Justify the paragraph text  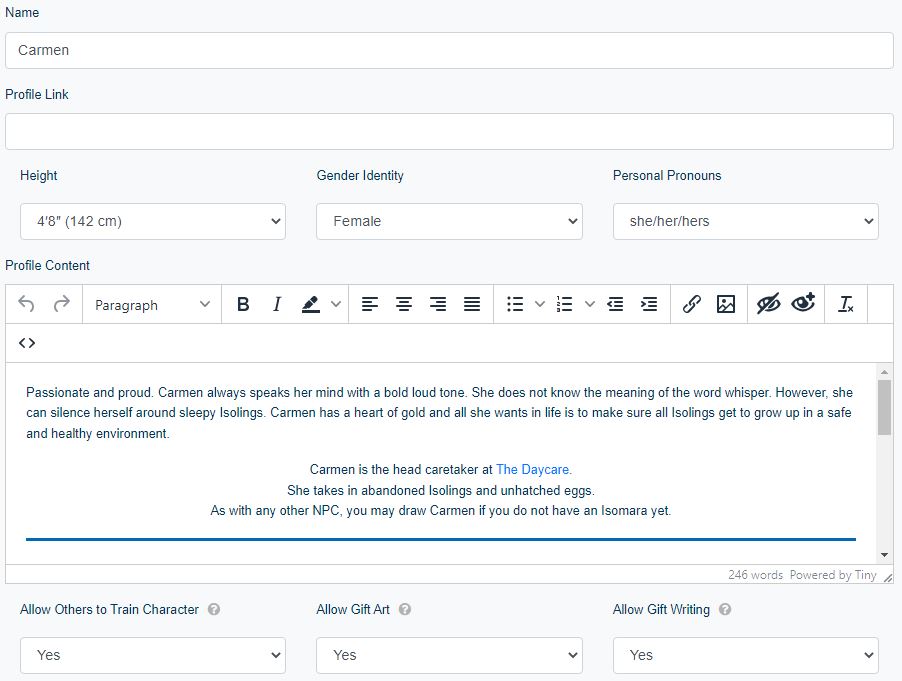coord(472,305)
